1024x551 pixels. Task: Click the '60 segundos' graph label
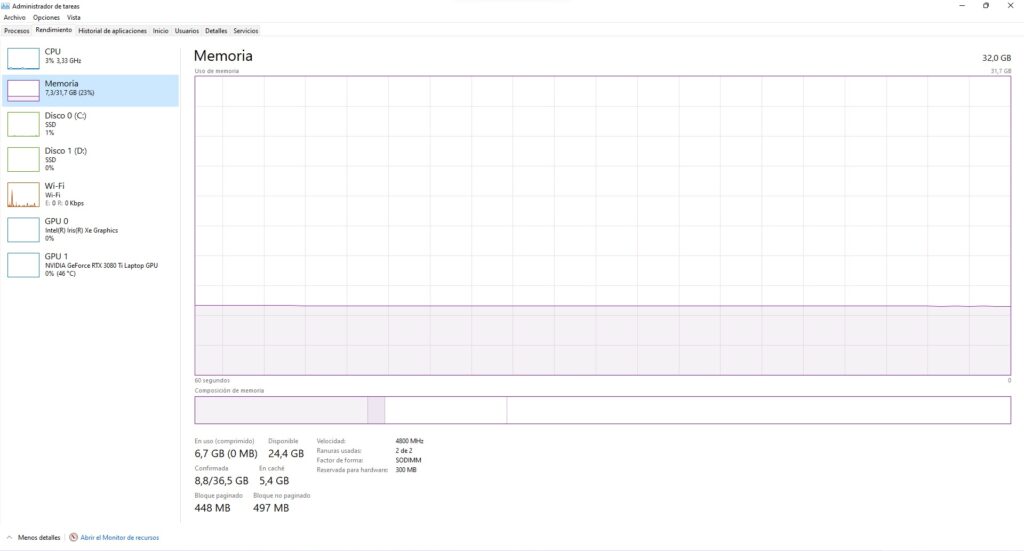pos(212,380)
